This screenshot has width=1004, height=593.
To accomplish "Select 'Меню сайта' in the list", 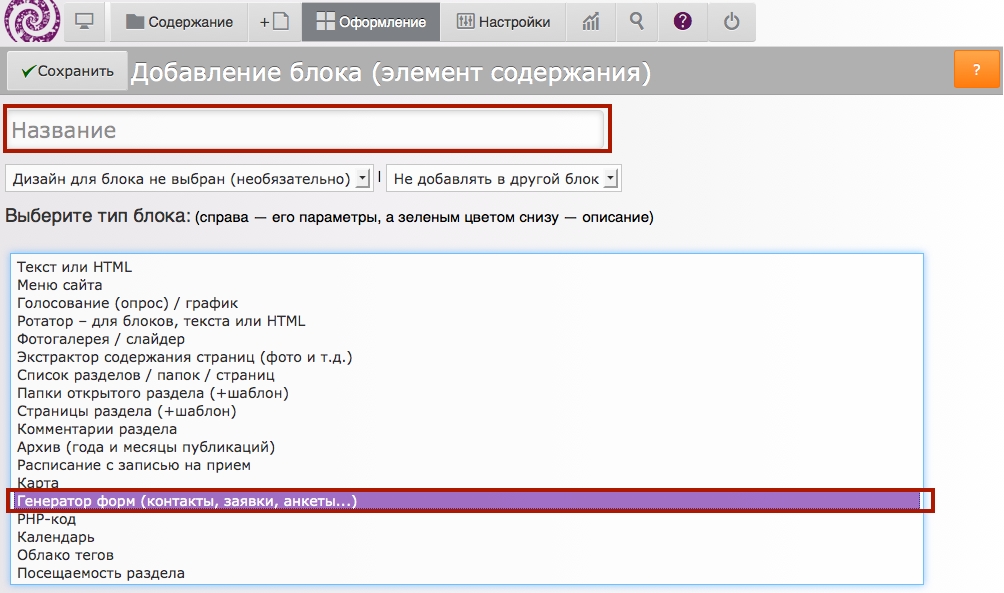I will (60, 285).
